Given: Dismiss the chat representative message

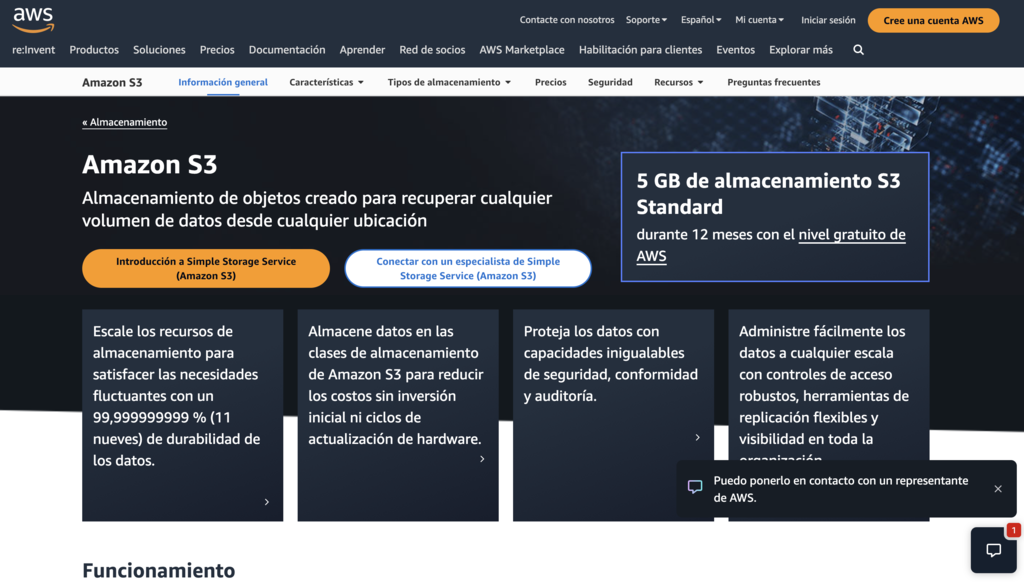Looking at the screenshot, I should [997, 489].
